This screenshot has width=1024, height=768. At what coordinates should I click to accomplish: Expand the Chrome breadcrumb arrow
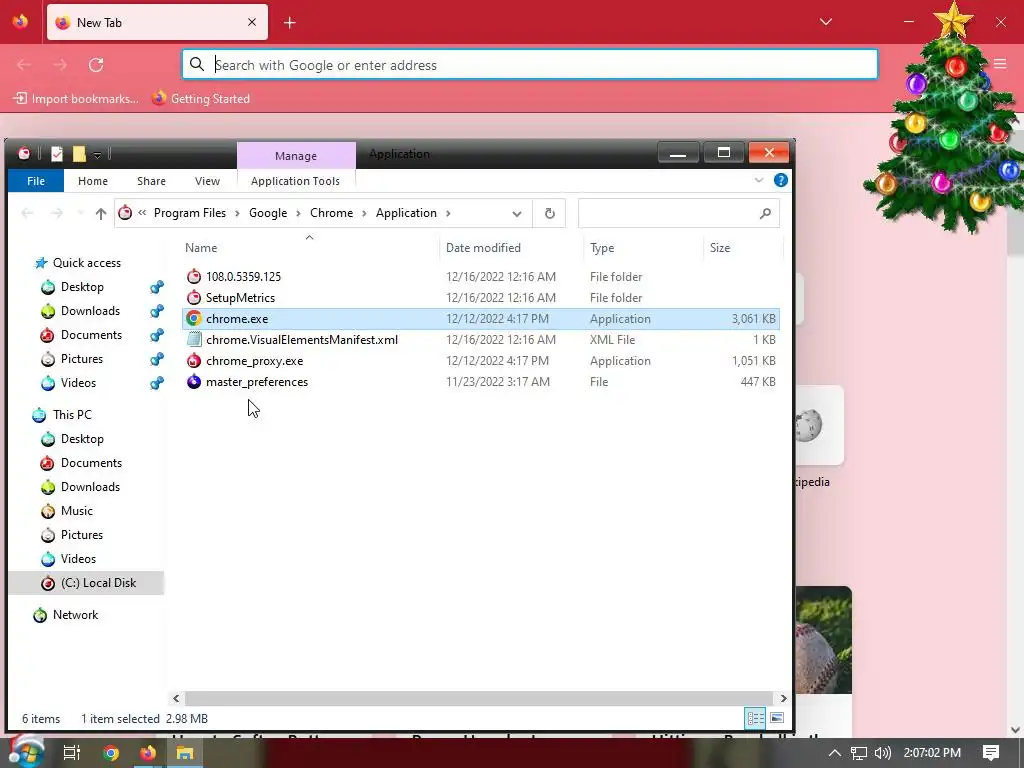364,214
